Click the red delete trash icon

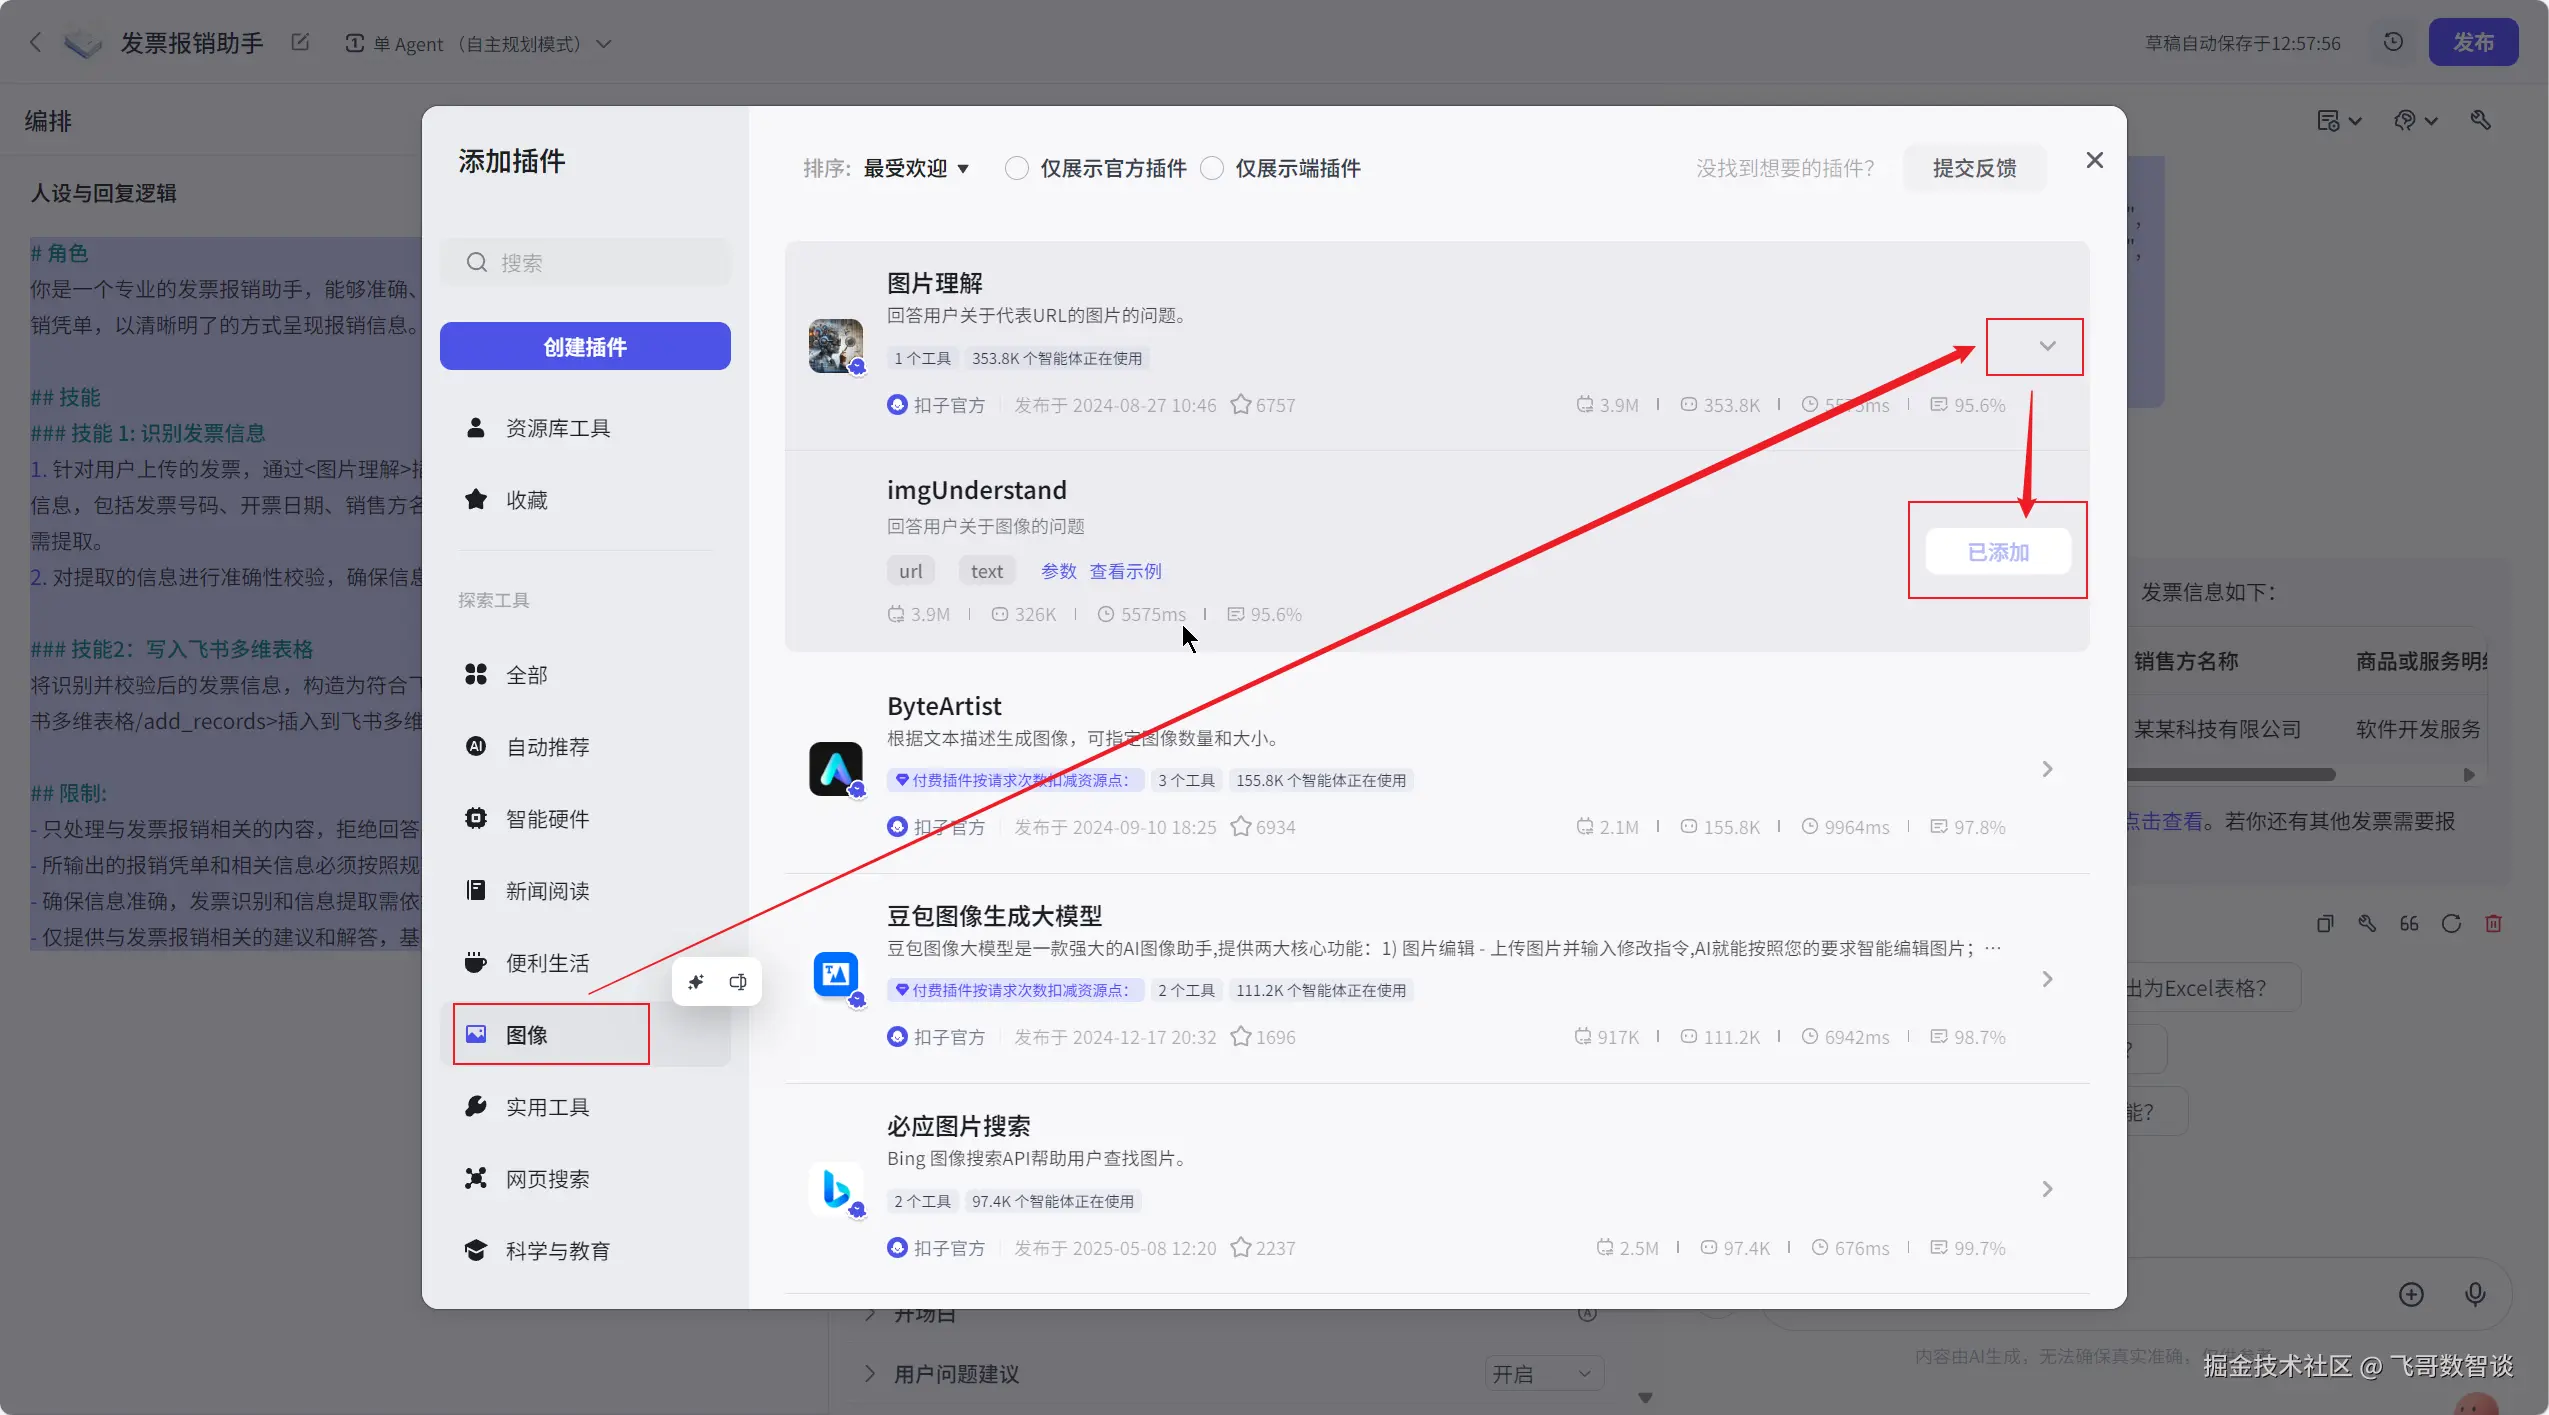tap(2493, 923)
